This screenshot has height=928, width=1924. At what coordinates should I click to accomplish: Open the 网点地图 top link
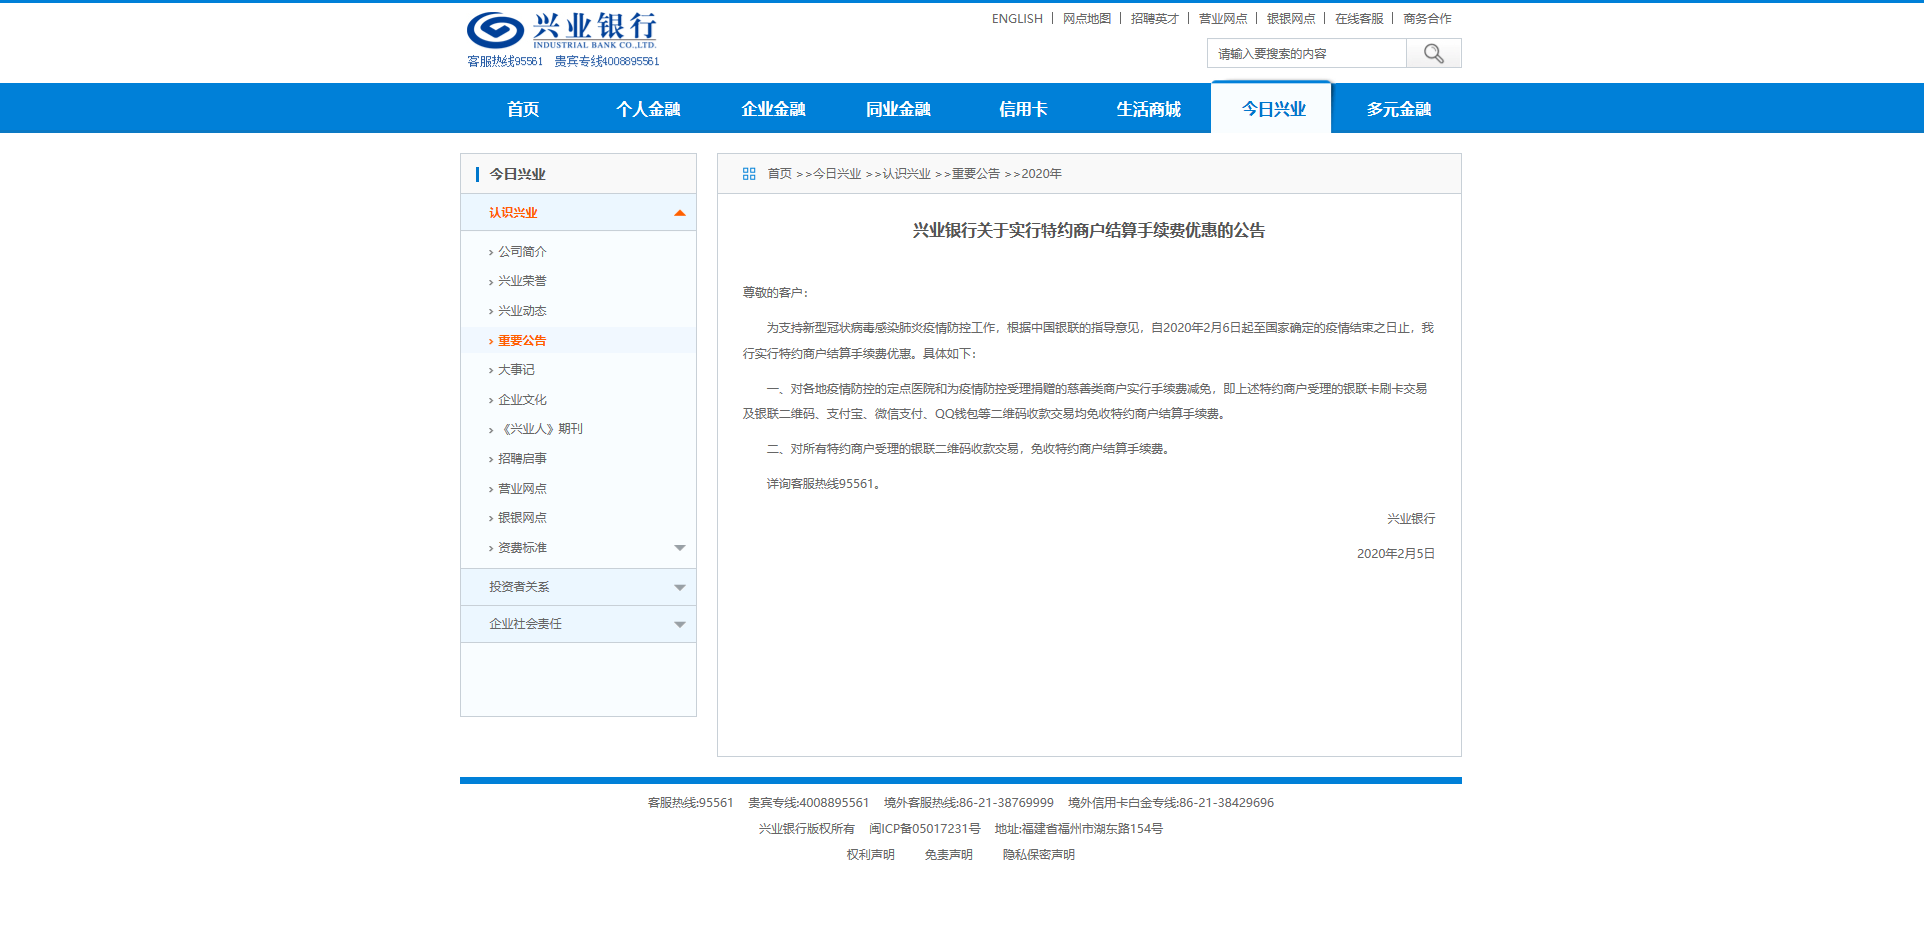pos(1087,19)
